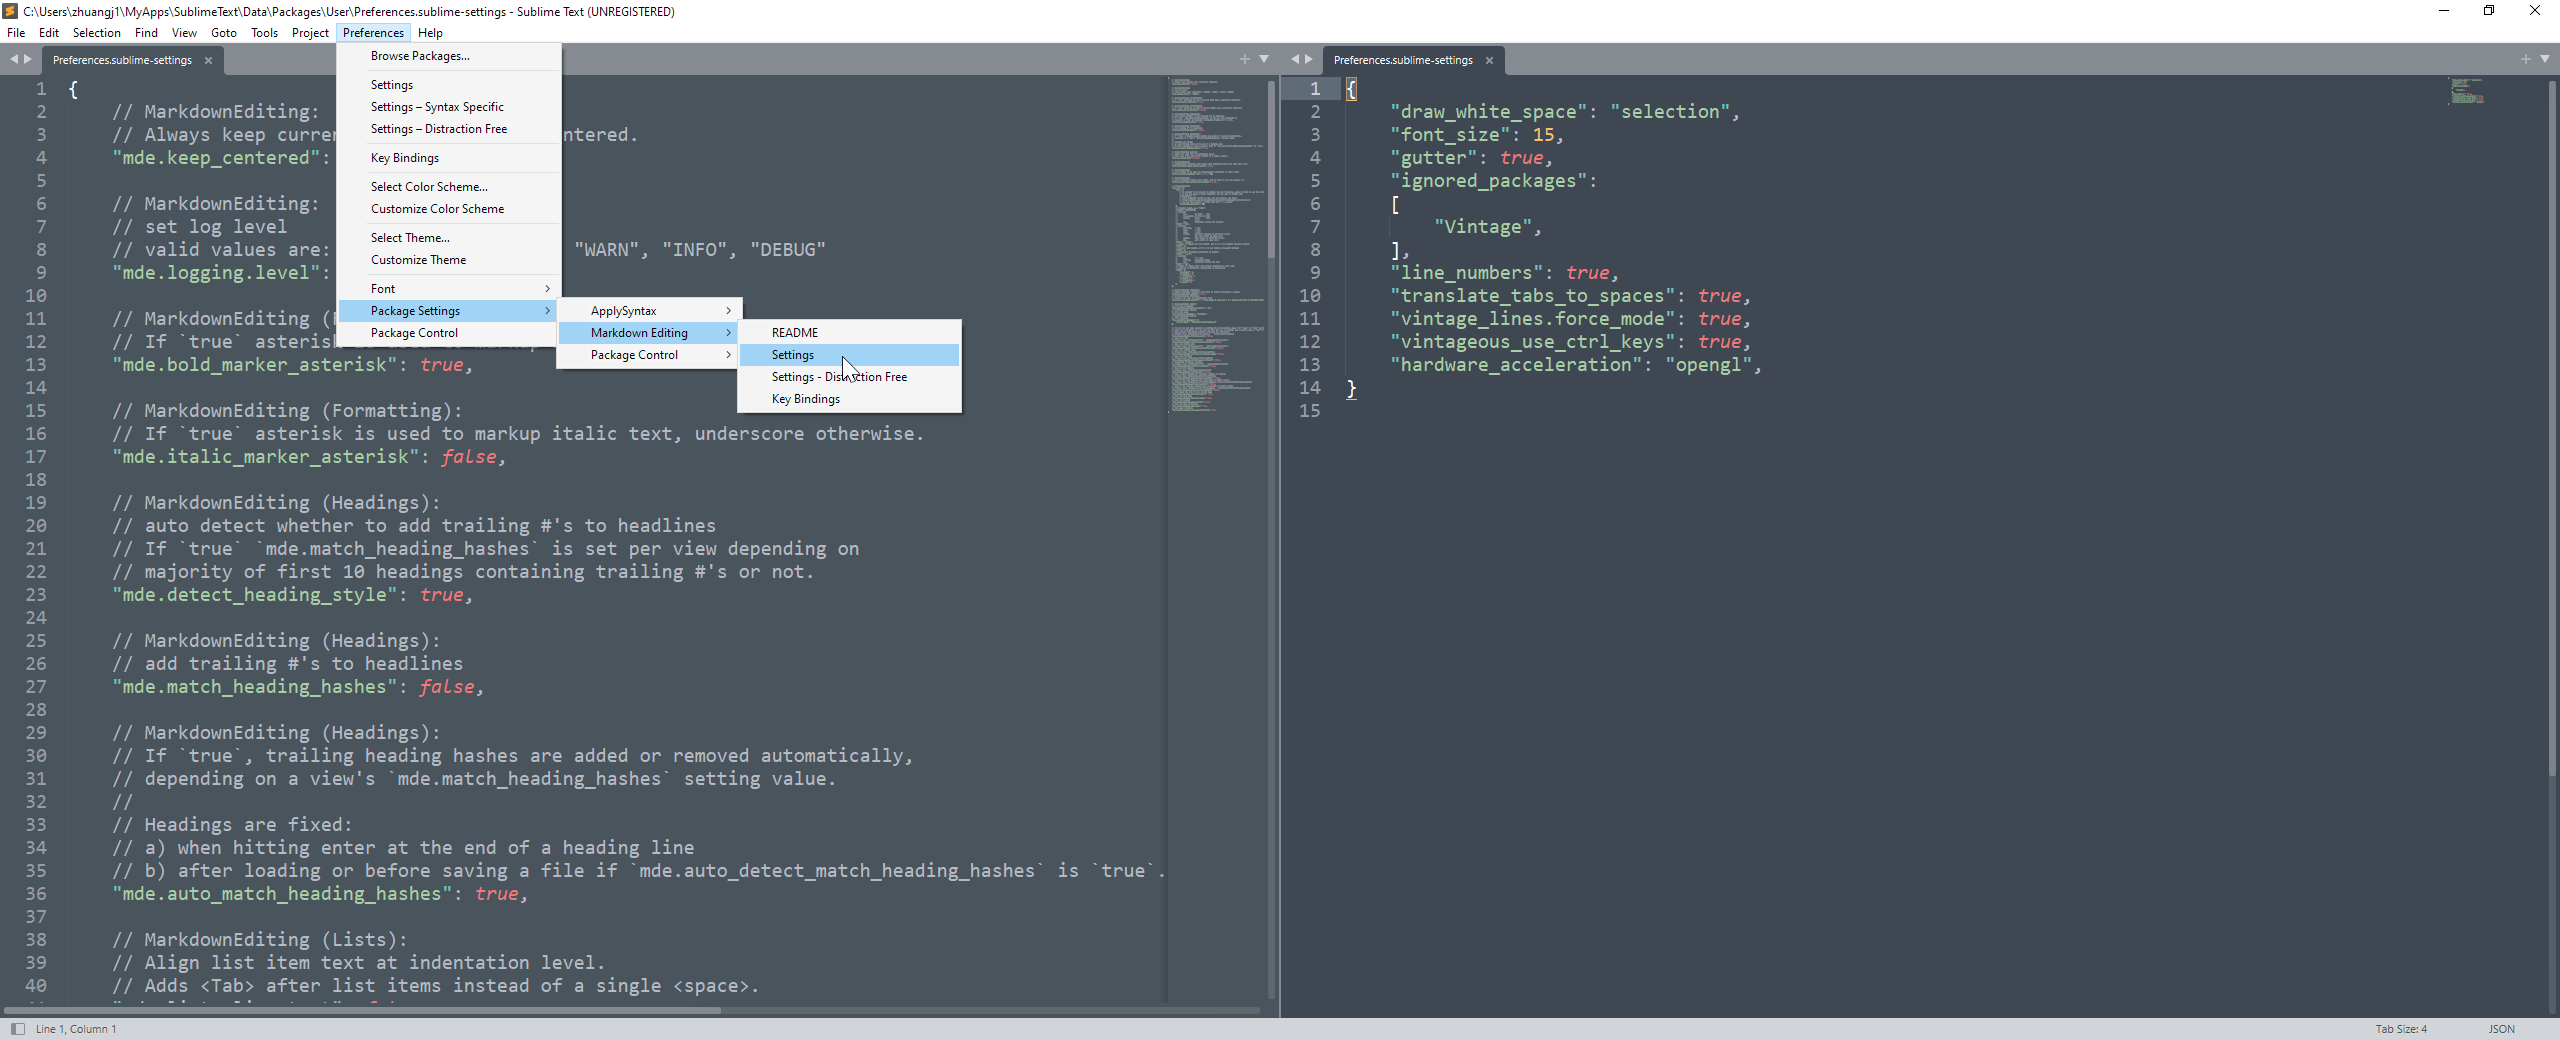Click JSON syntax selector in status bar
The width and height of the screenshot is (2560, 1039).
2501,1029
